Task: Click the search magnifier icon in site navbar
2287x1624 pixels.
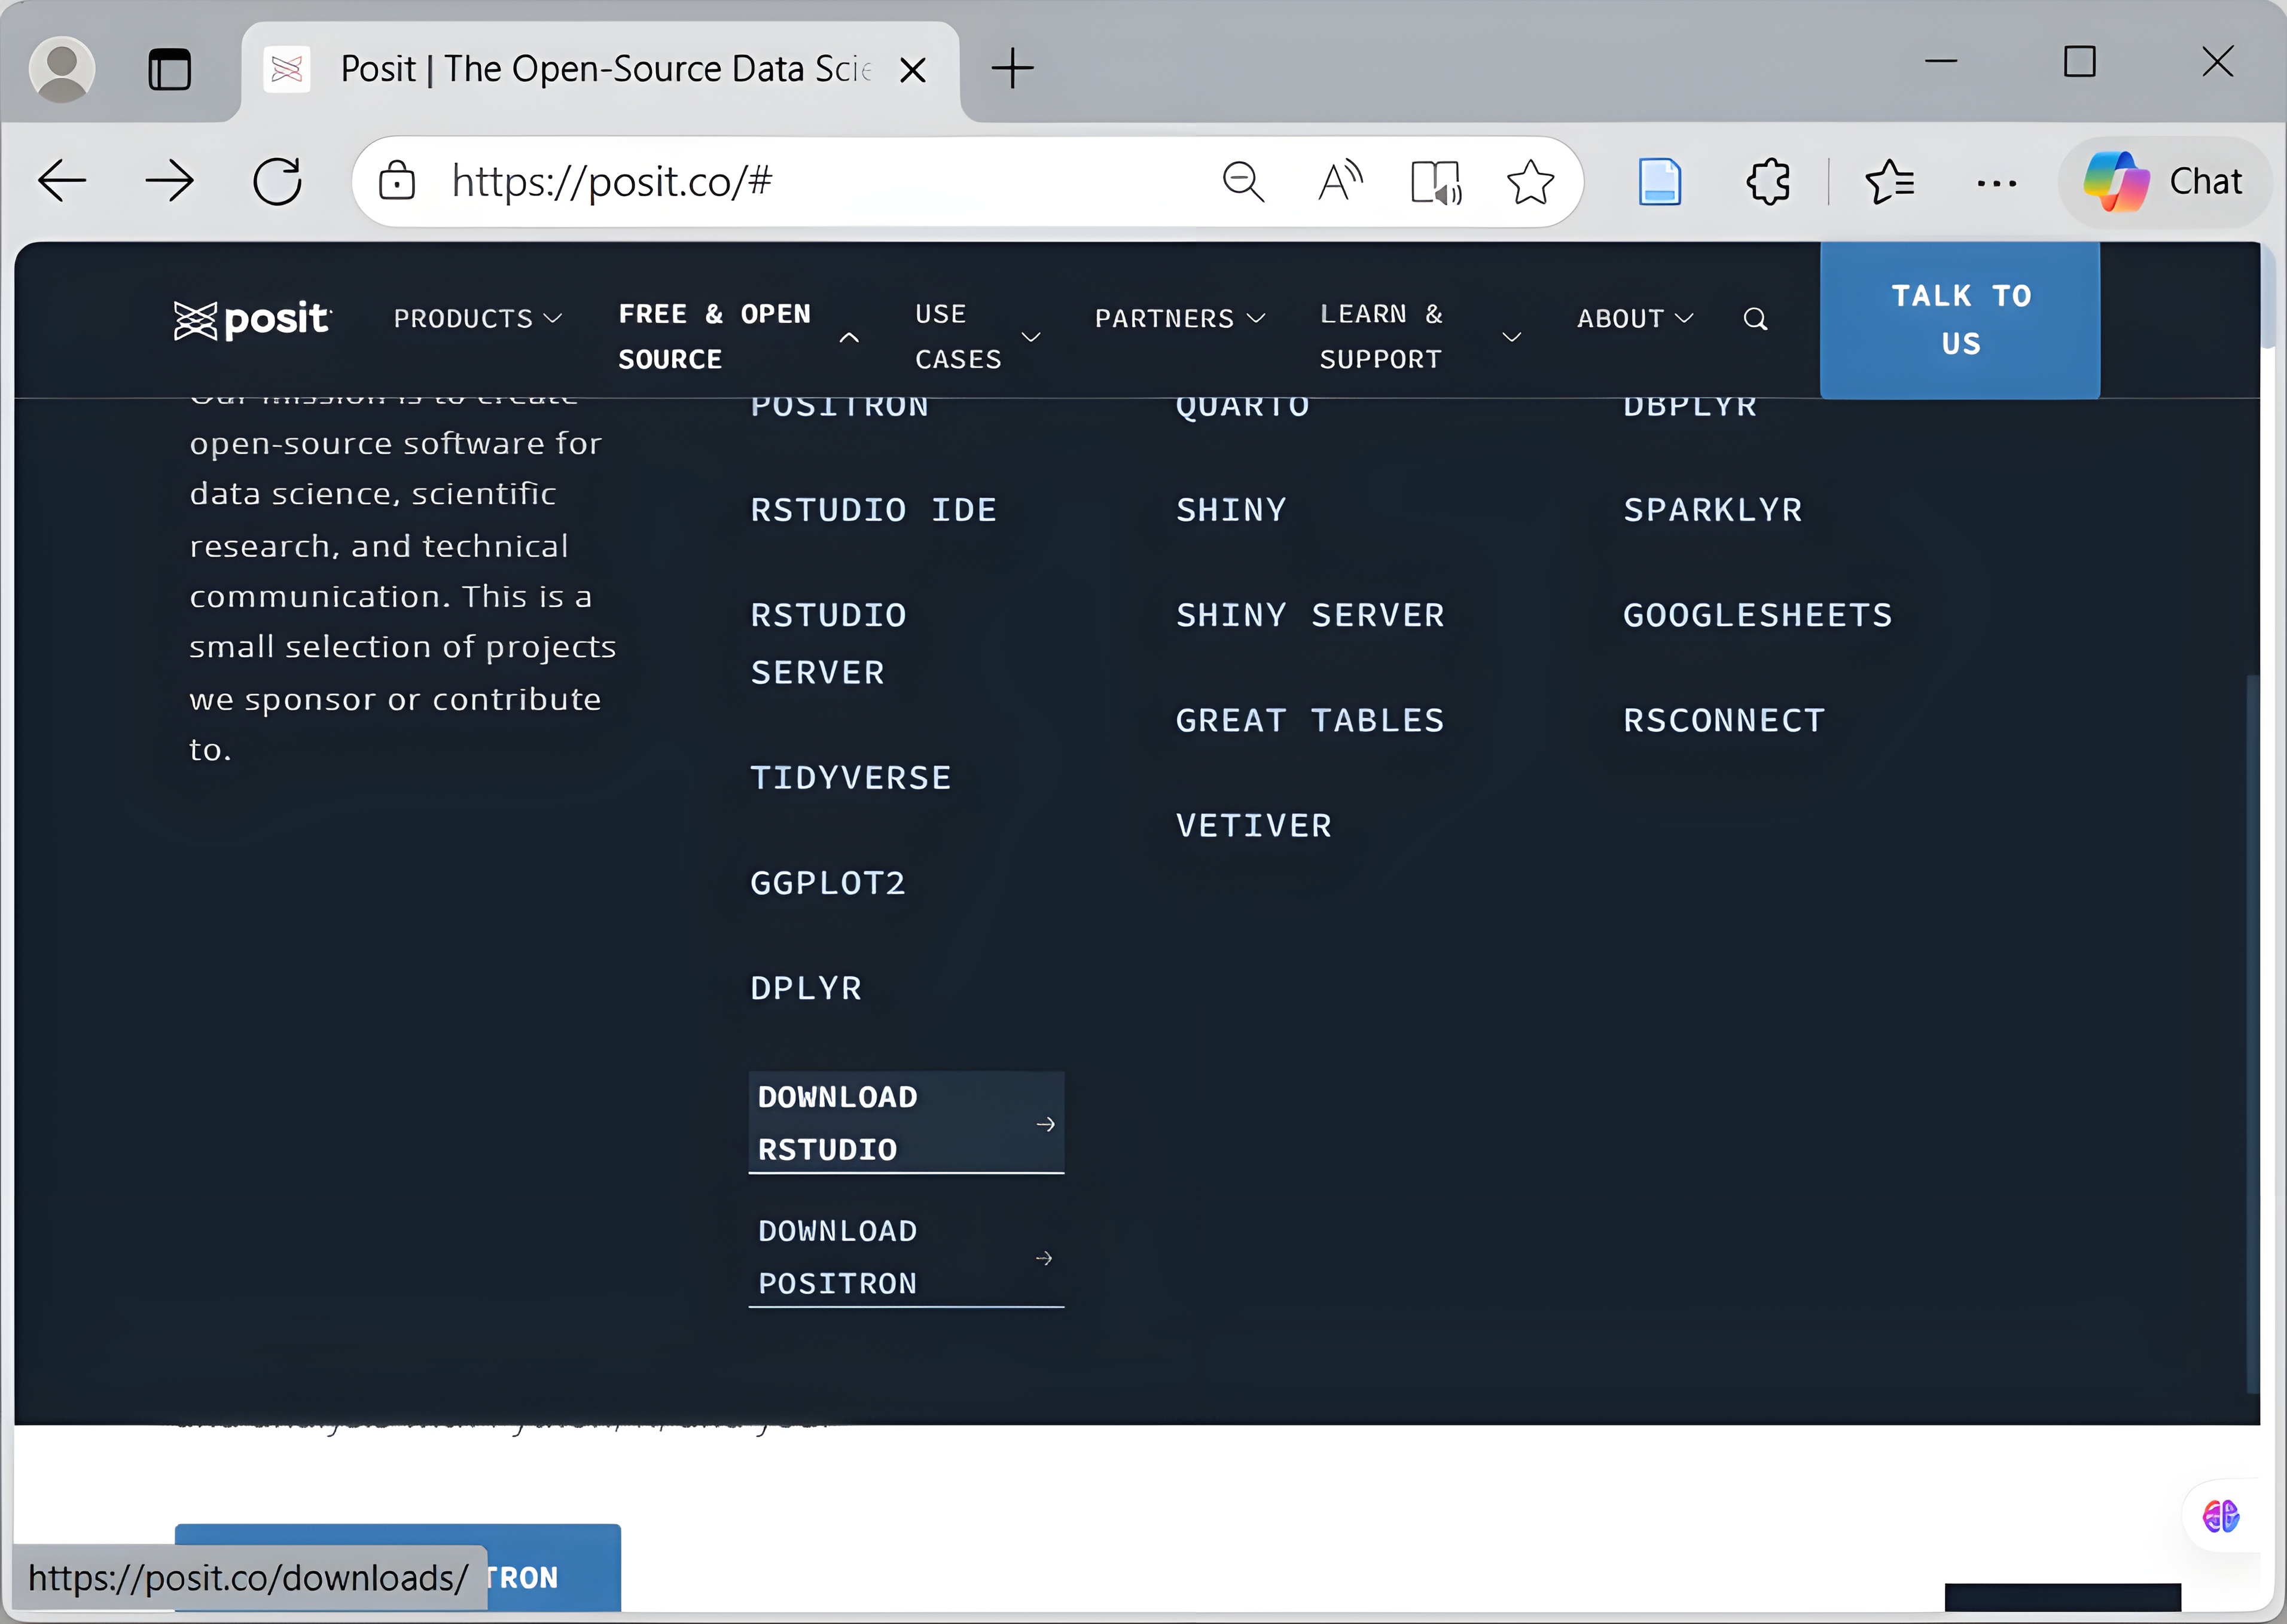Action: (x=1755, y=319)
